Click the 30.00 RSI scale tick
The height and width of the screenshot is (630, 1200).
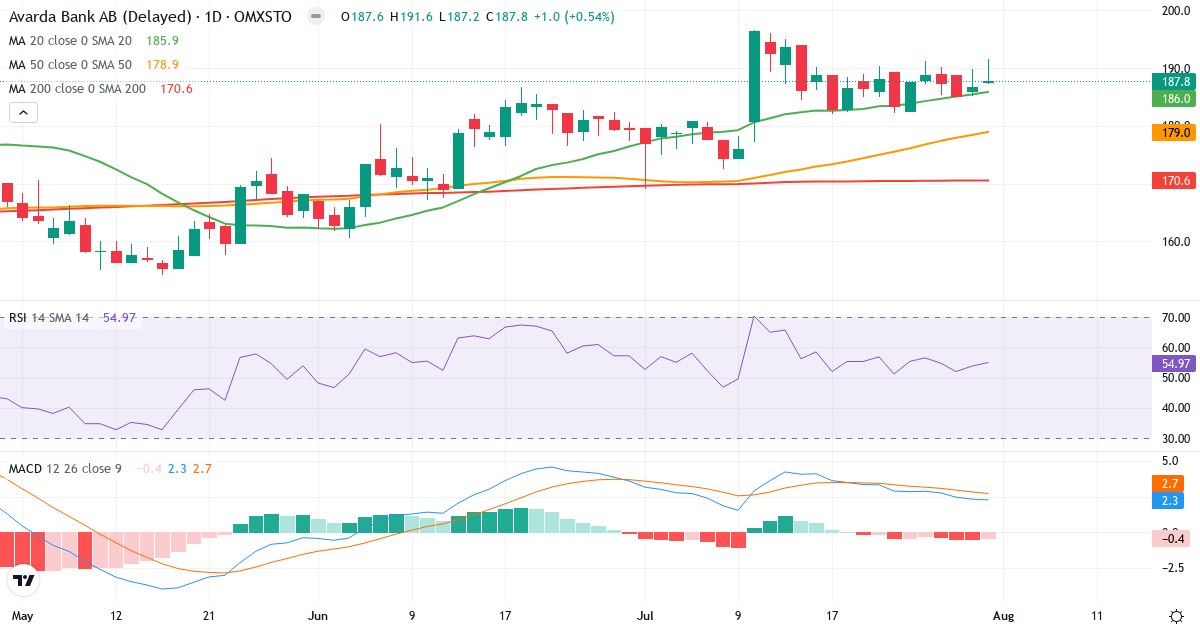point(1174,438)
